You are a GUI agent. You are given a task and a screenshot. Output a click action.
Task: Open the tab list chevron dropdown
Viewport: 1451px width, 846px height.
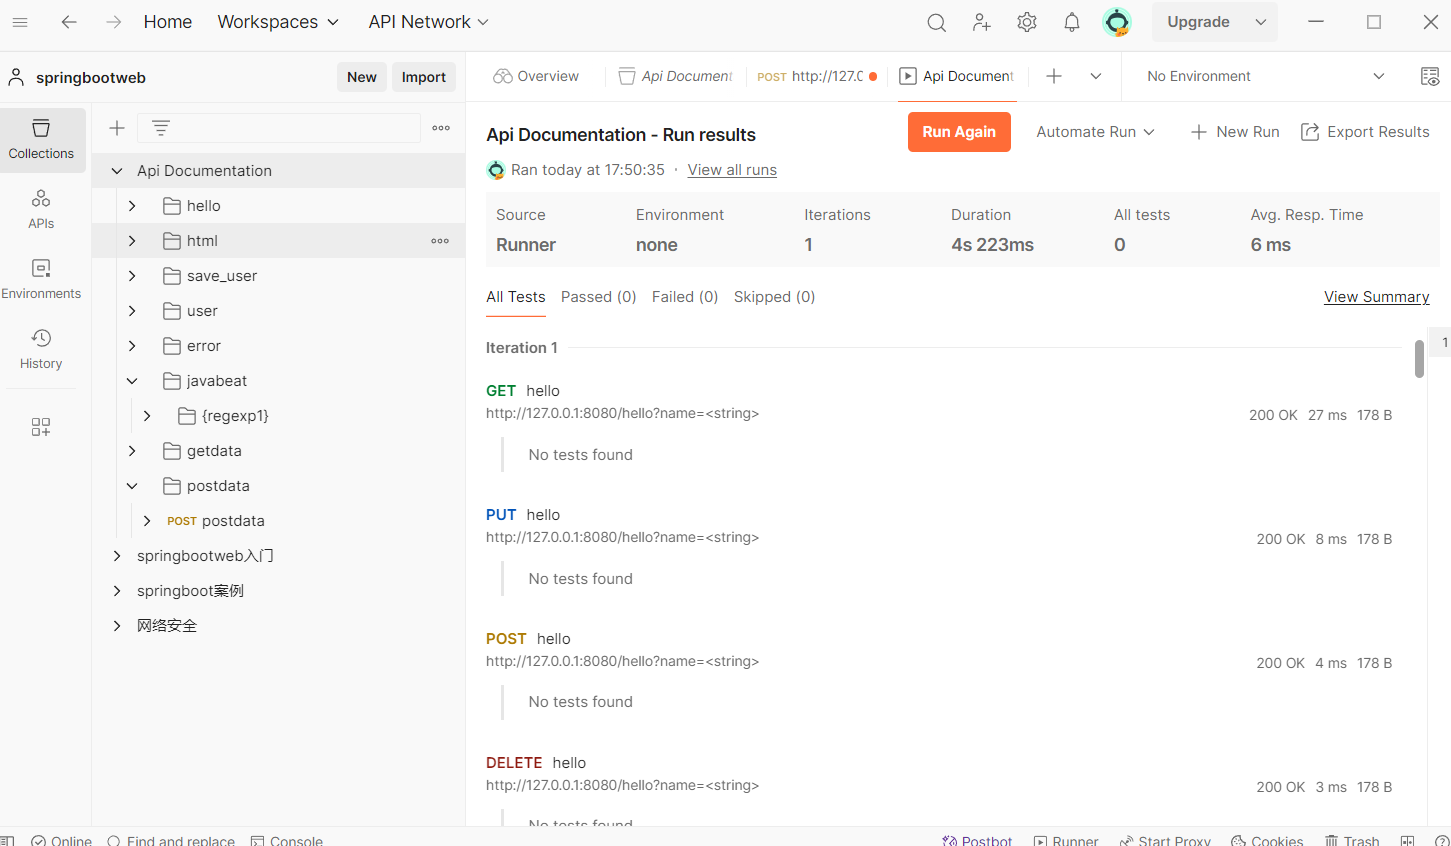[x=1096, y=76]
